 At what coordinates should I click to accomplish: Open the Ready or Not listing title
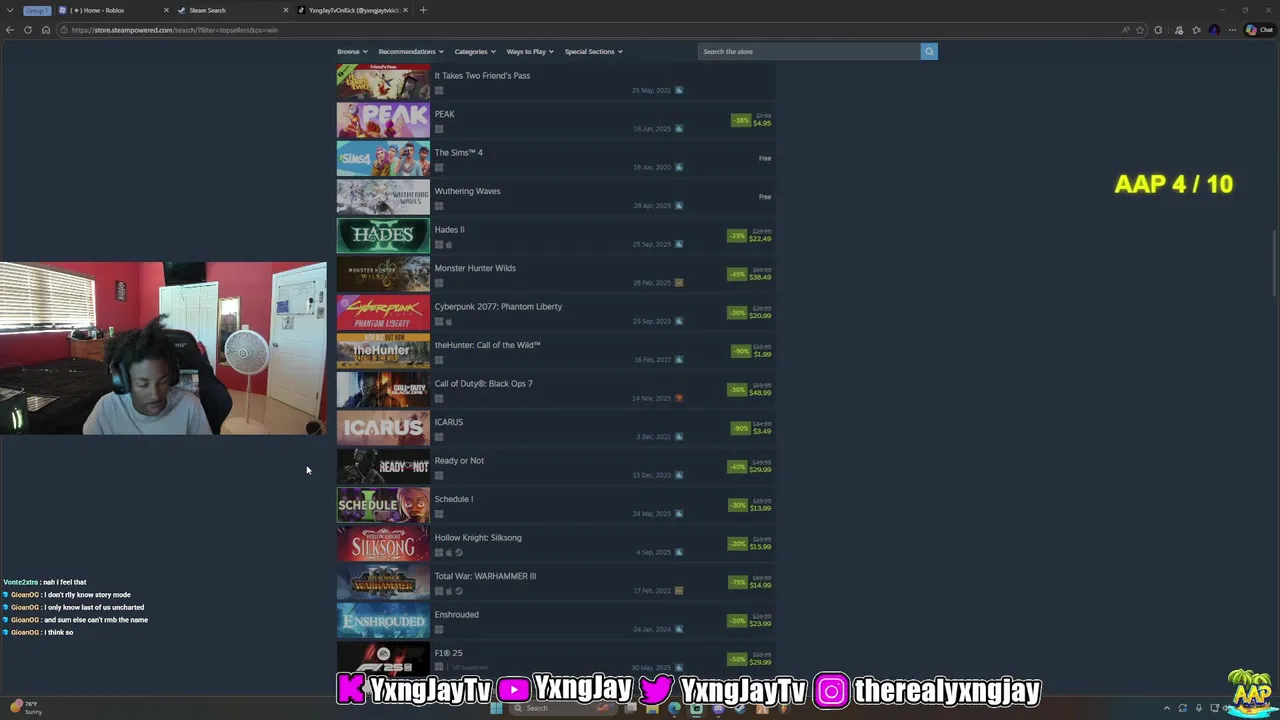[459, 461]
